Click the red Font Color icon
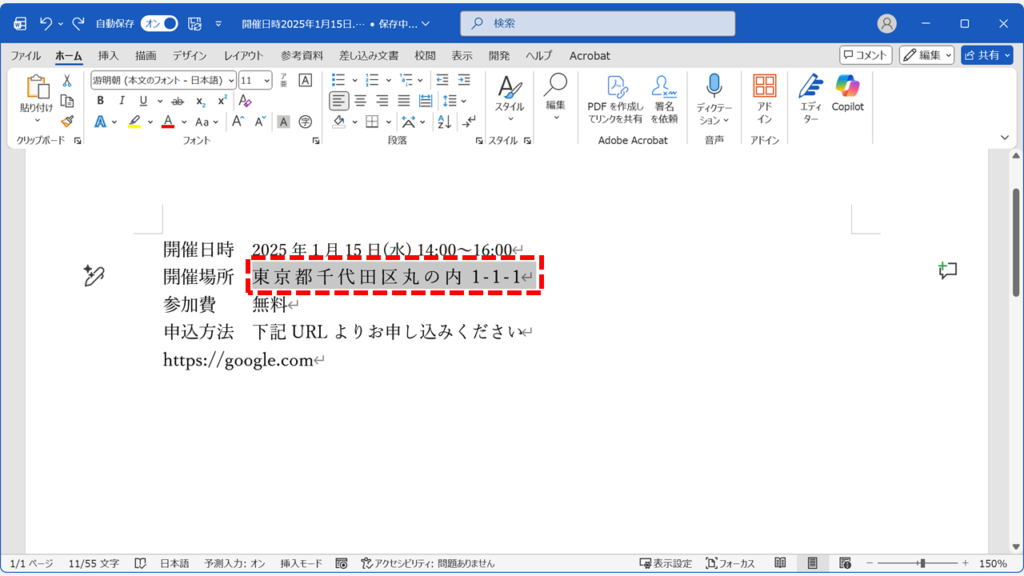1024x576 pixels. pyautogui.click(x=168, y=120)
